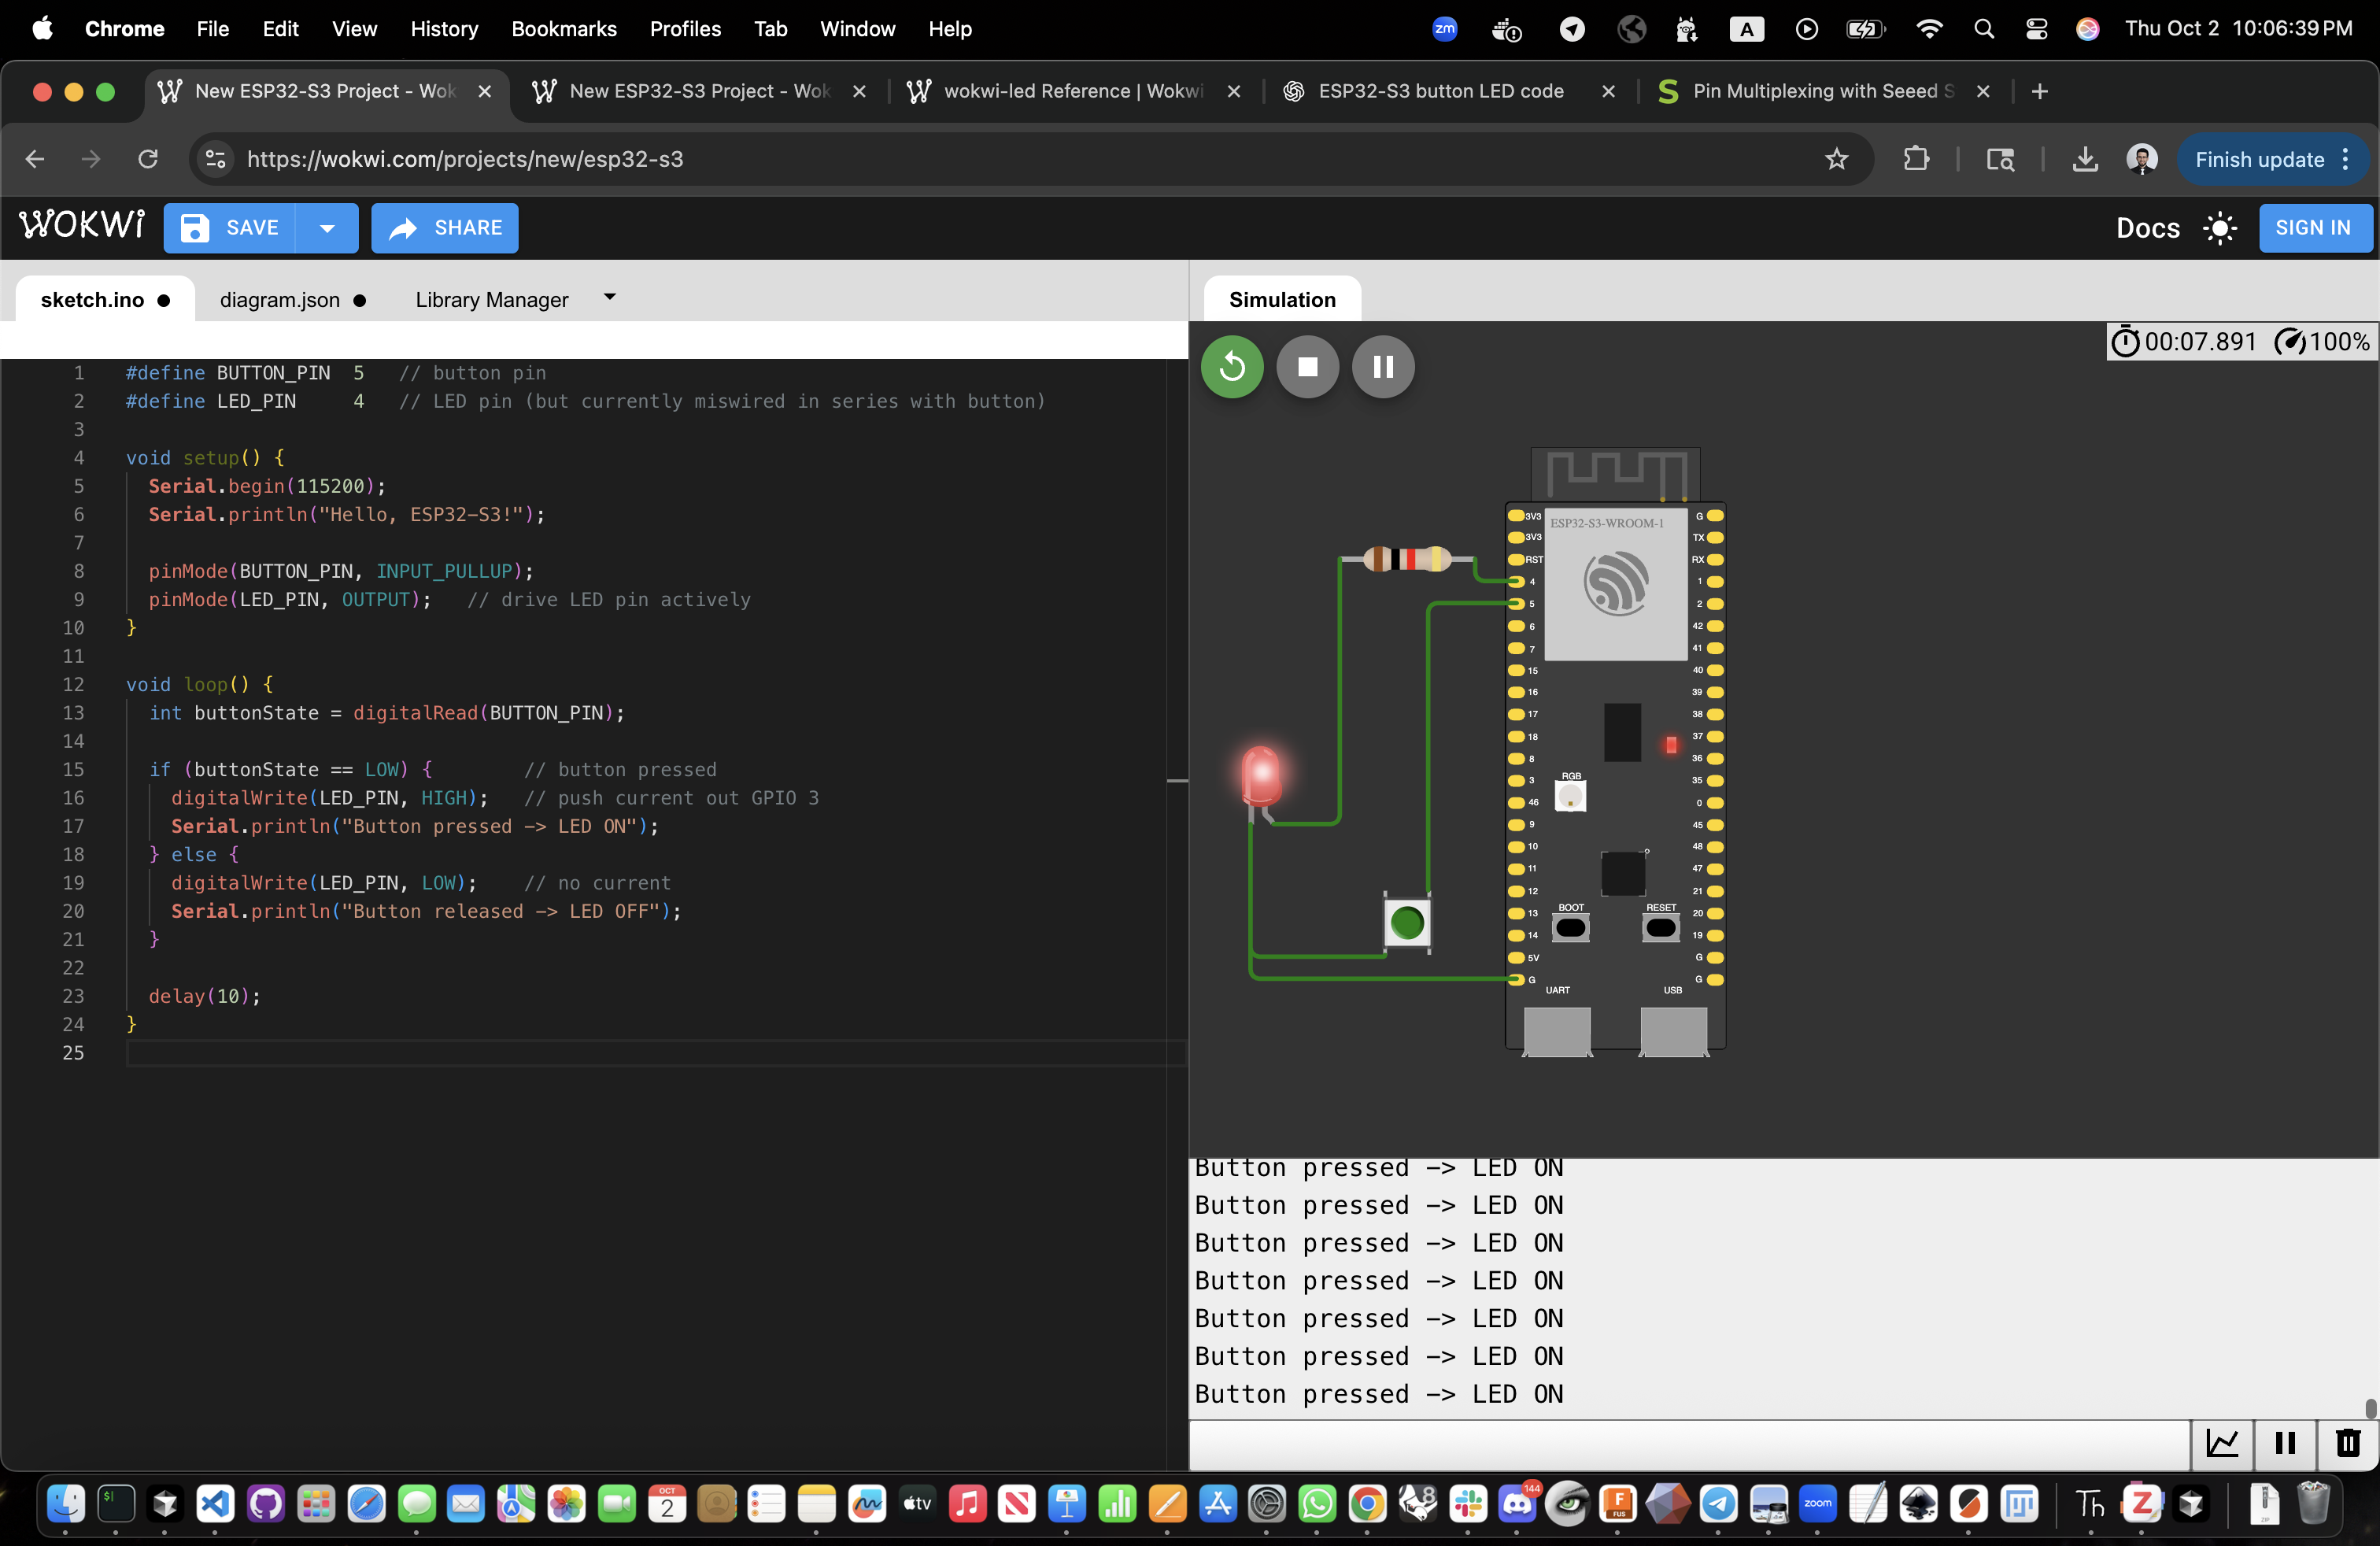Viewport: 2380px width, 1546px height.
Task: Open the Chrome extensions puzzle icon
Action: (1916, 159)
